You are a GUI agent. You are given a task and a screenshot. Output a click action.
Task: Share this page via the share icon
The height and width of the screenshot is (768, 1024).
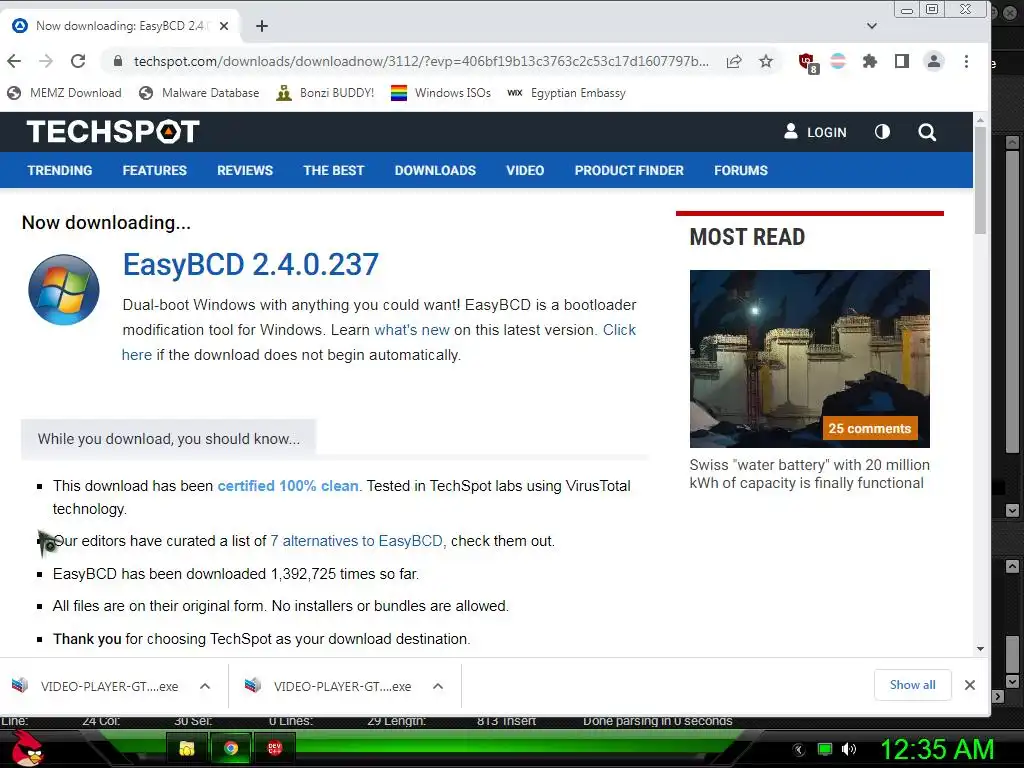[x=734, y=61]
